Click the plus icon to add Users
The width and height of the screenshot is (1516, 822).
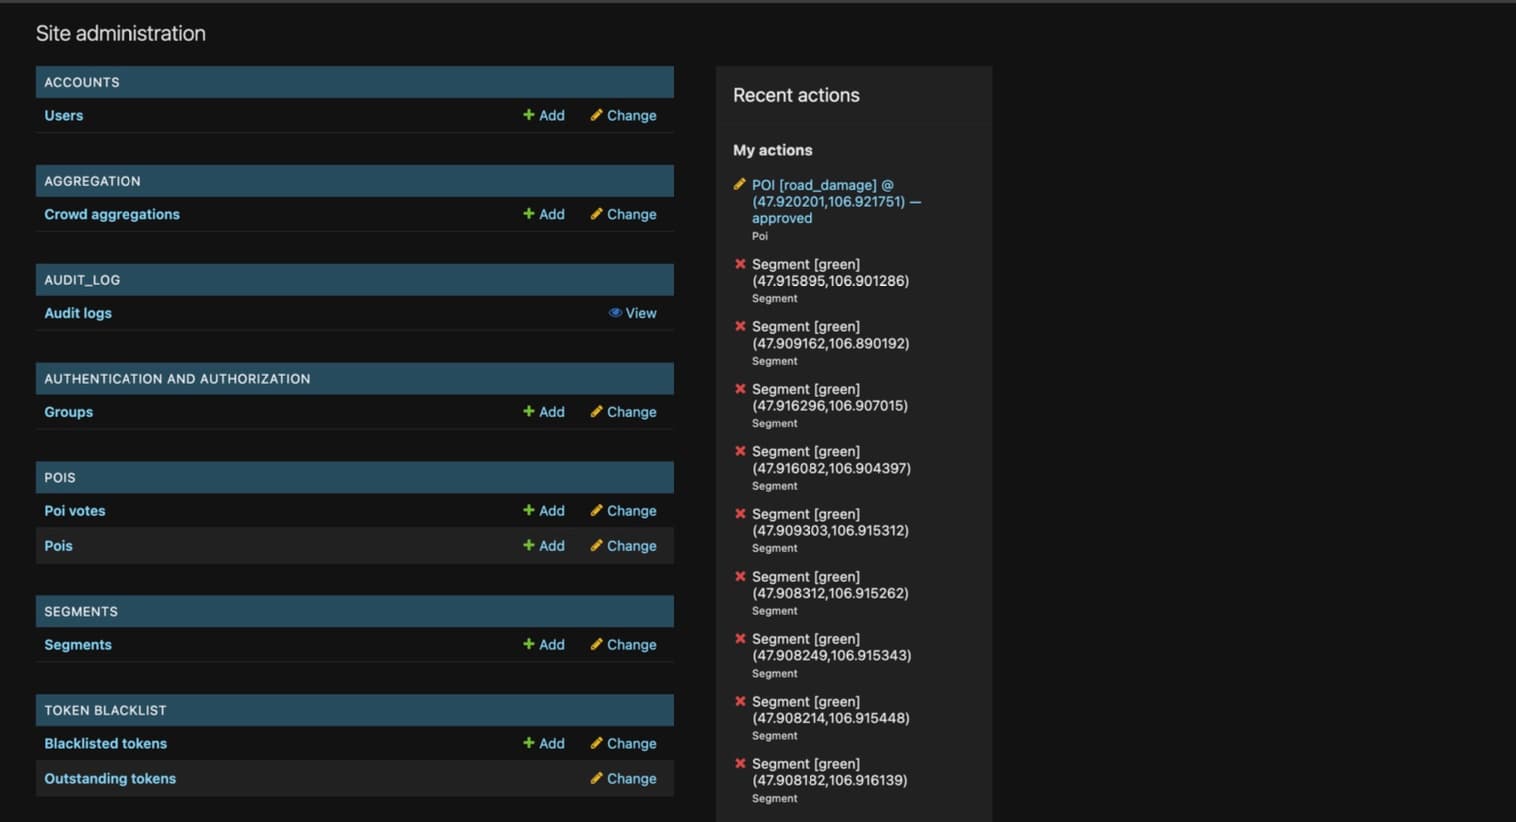(x=529, y=115)
